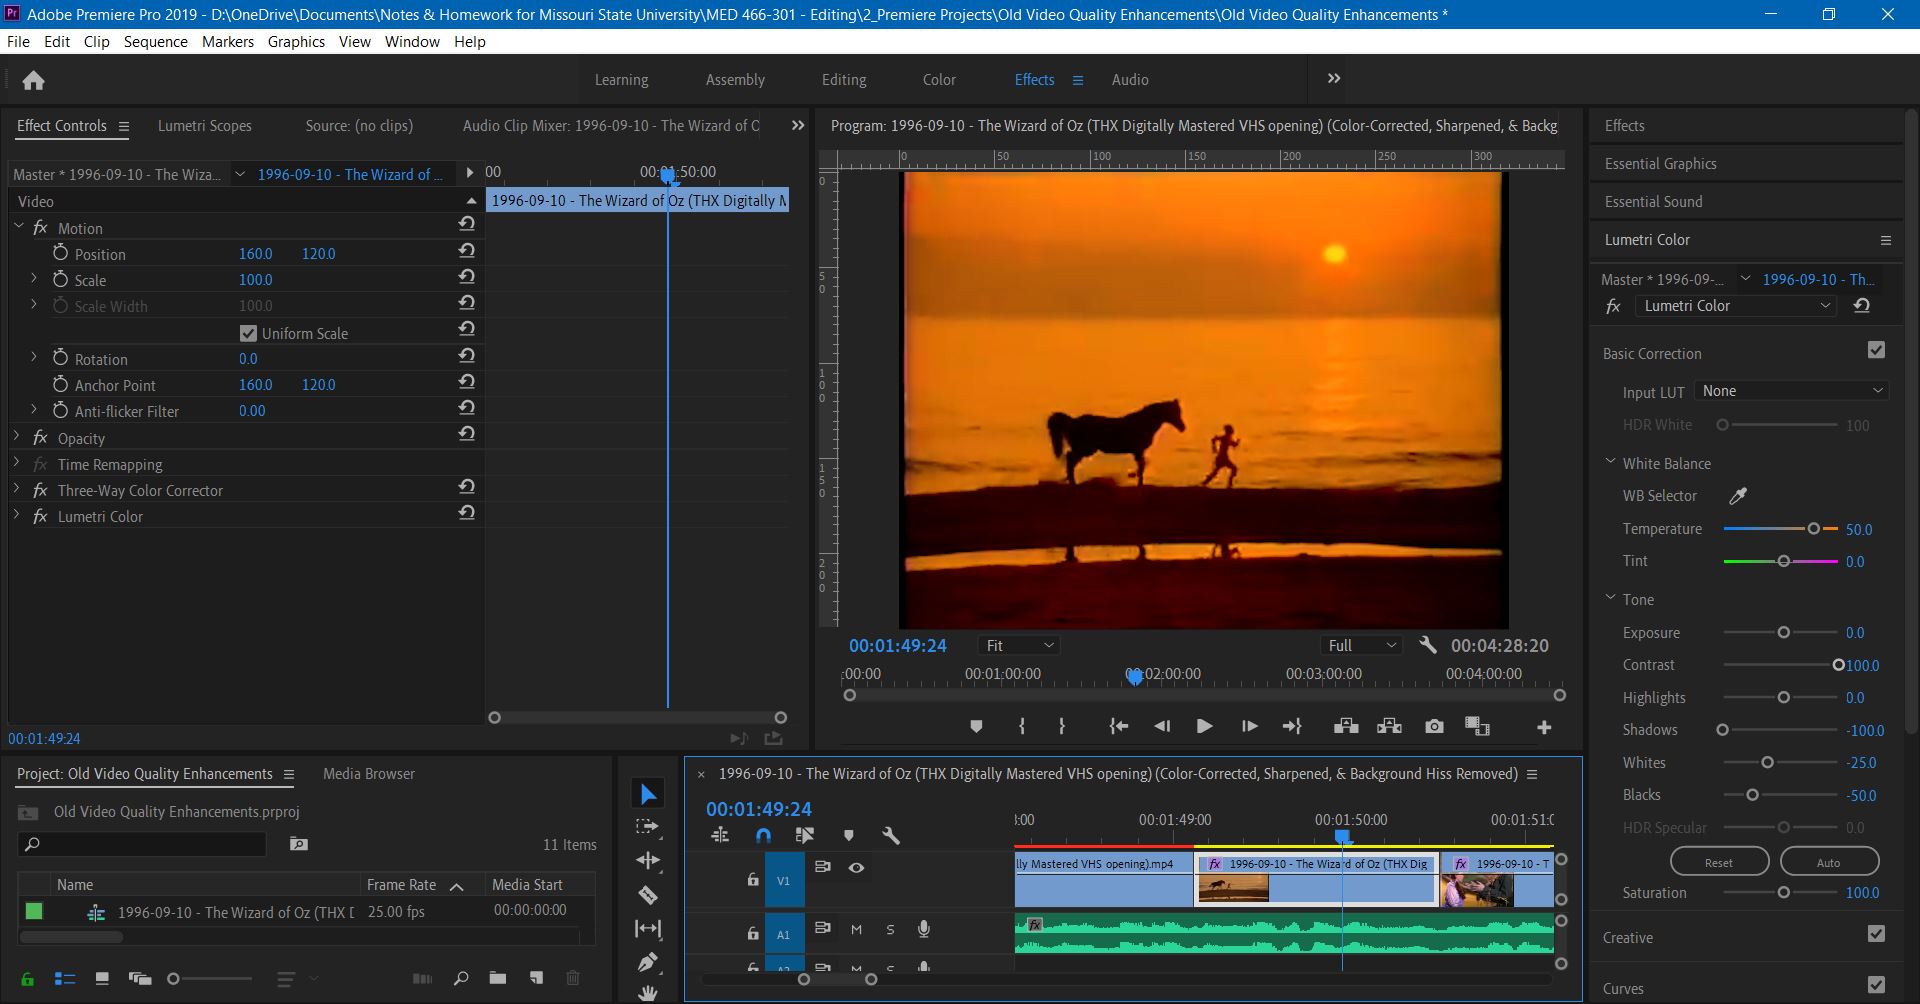Open the Sequence menu
The width and height of the screenshot is (1920, 1004).
pos(155,42)
